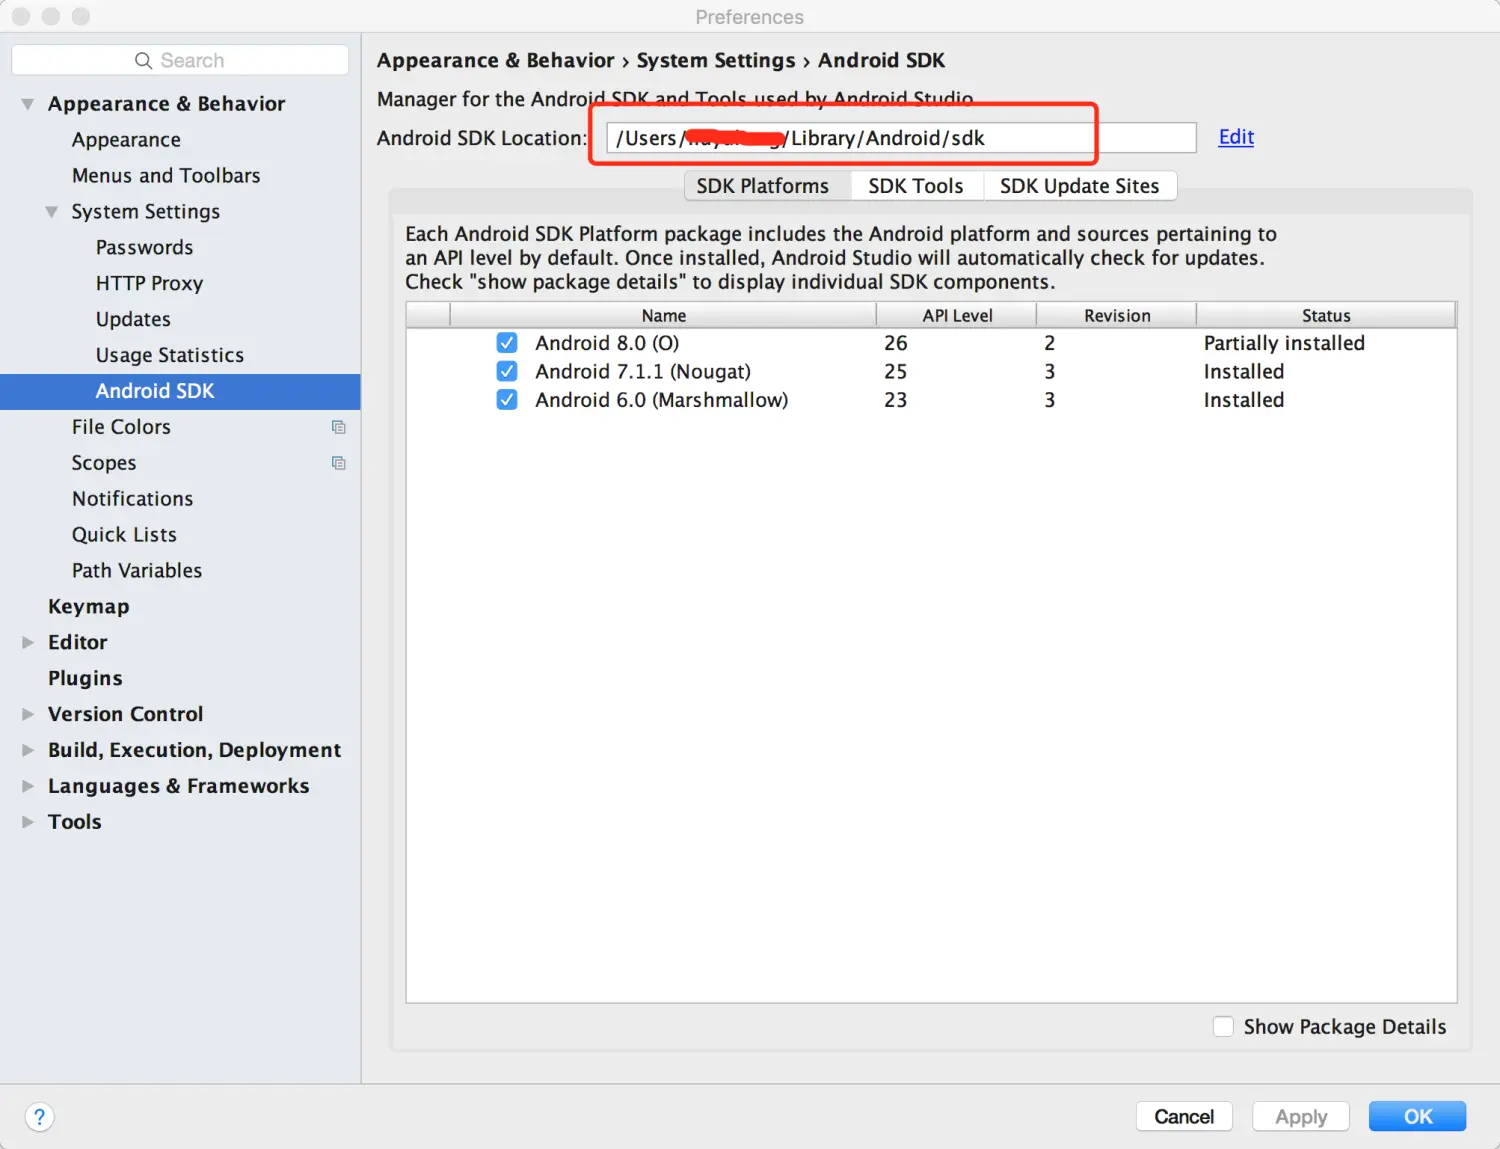
Task: Select the Android 8.0 (O) row name
Action: click(x=607, y=343)
